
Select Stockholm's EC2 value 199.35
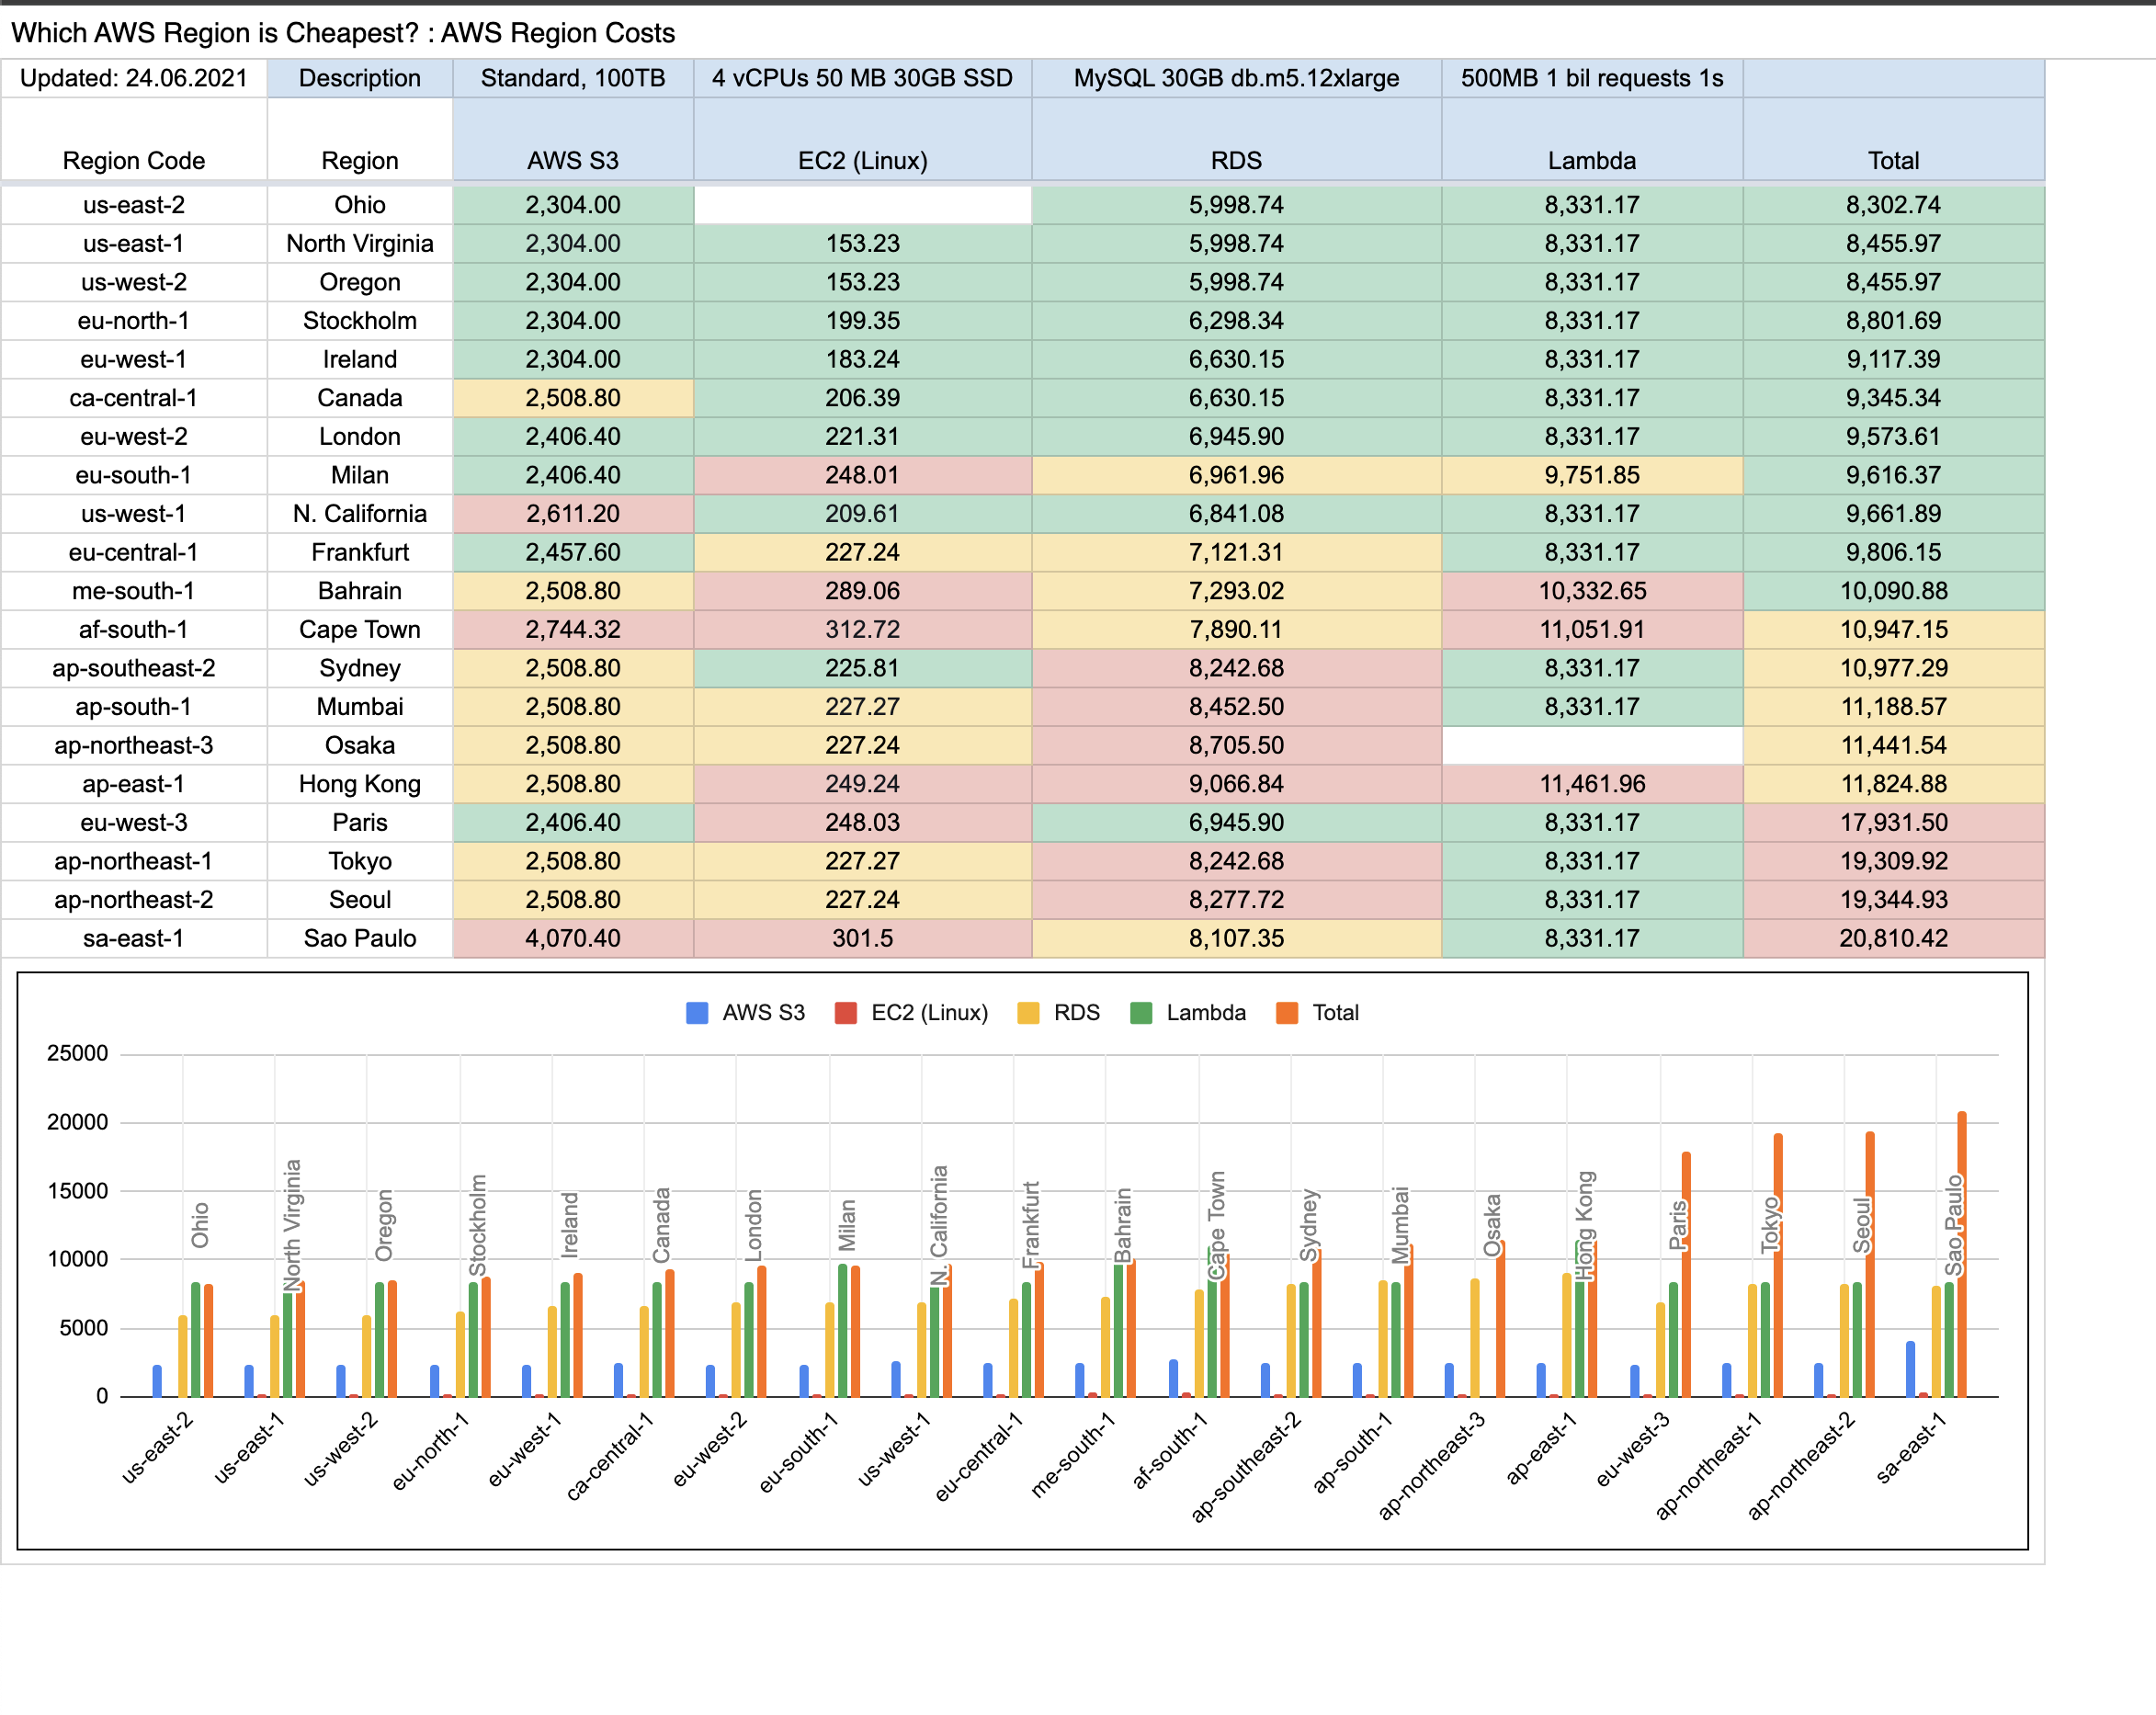coord(862,321)
